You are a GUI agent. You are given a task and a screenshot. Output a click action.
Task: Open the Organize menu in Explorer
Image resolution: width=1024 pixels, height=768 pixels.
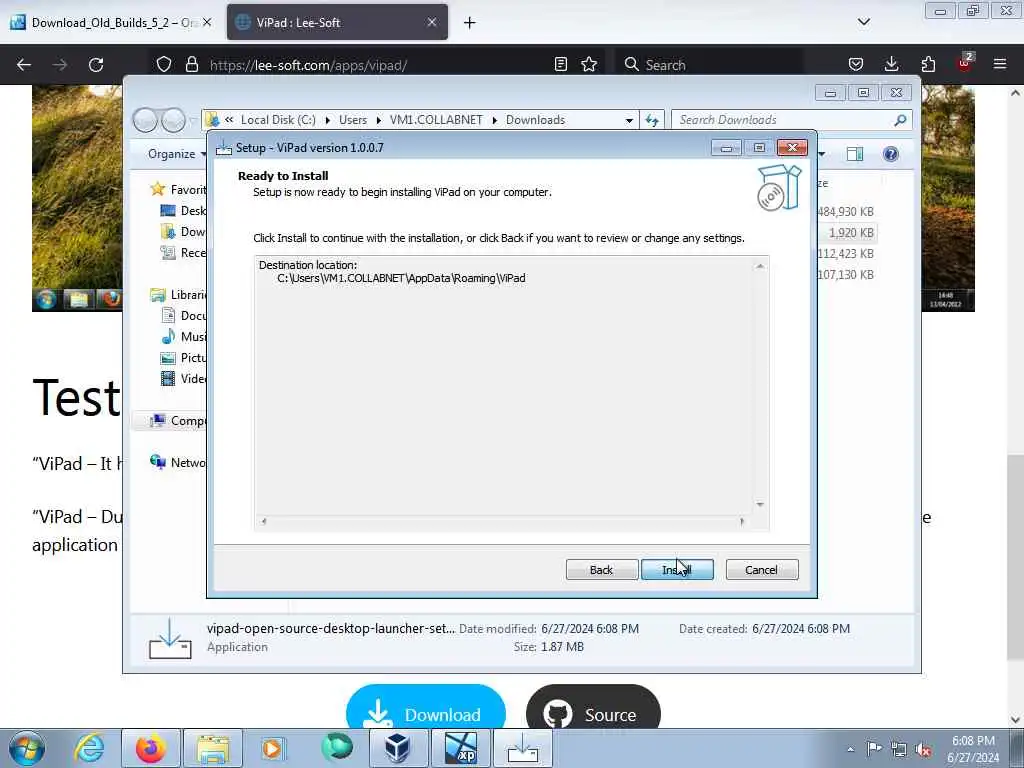pyautogui.click(x=175, y=154)
